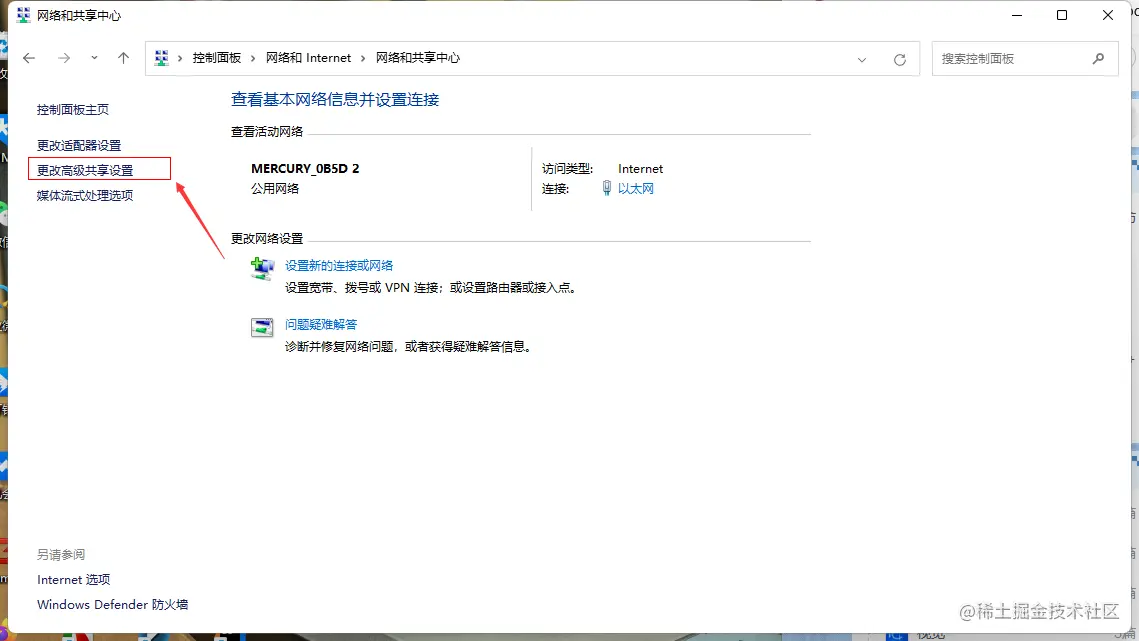Click the MERCURY_0B5D 2 network name
Image resolution: width=1139 pixels, height=641 pixels.
(305, 169)
